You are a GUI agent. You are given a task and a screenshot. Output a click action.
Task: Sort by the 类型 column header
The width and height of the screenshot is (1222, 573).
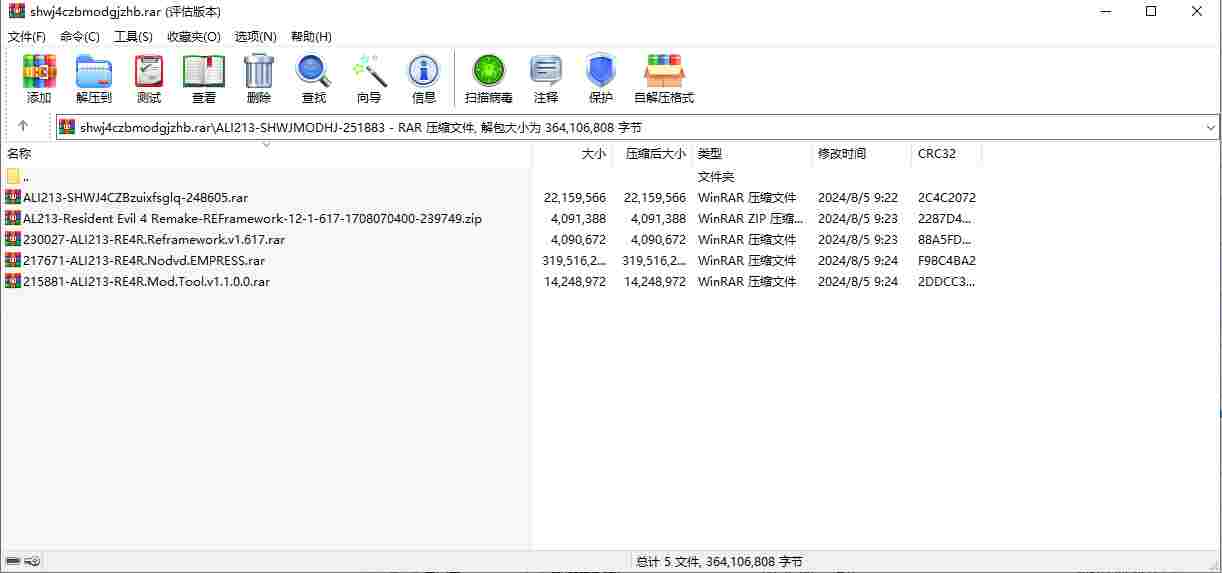point(752,154)
